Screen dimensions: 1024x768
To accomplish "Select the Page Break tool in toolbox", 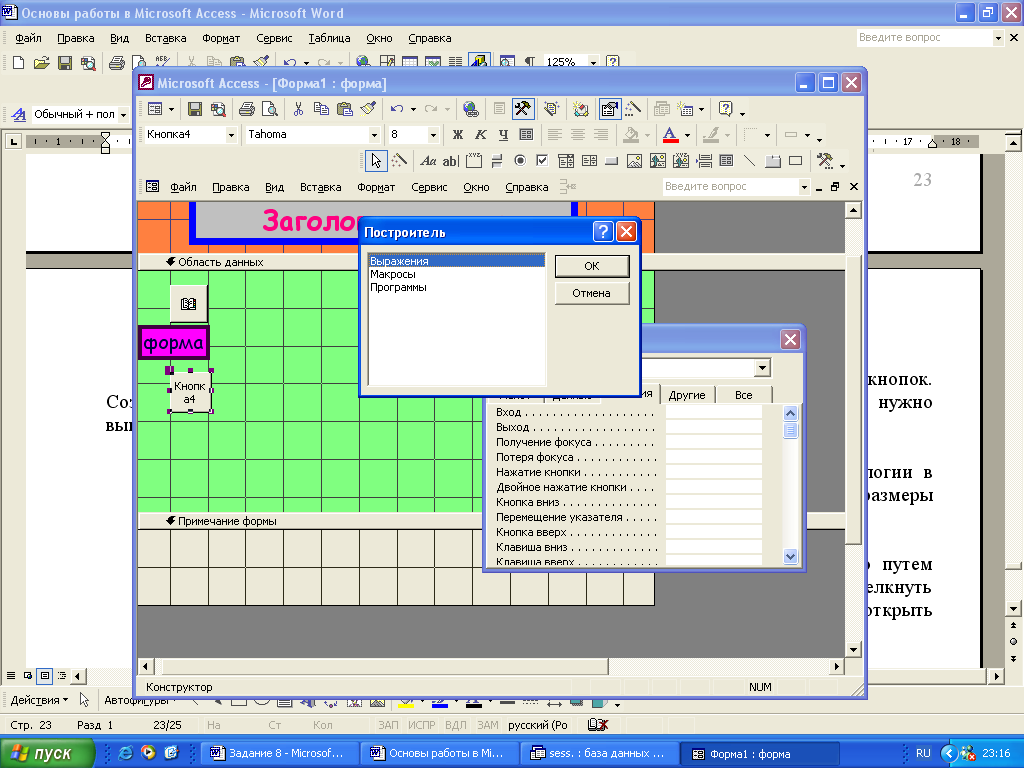I will click(x=704, y=161).
